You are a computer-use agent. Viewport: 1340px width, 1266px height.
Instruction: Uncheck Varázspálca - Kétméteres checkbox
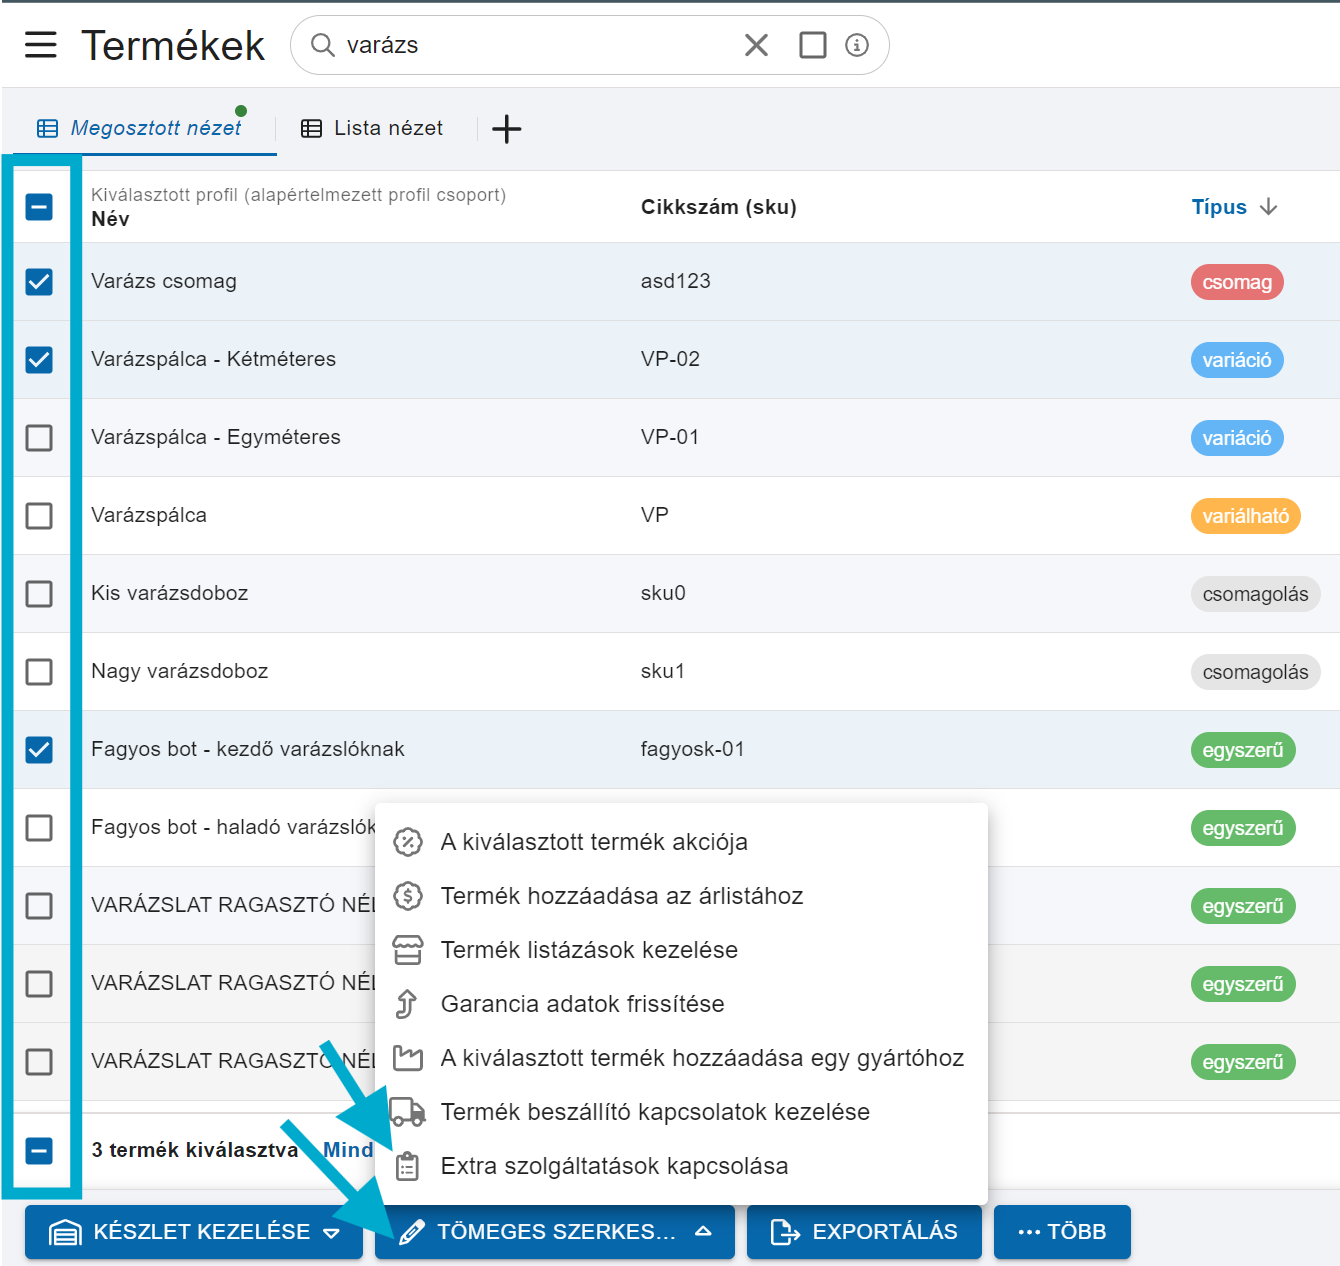click(x=39, y=360)
